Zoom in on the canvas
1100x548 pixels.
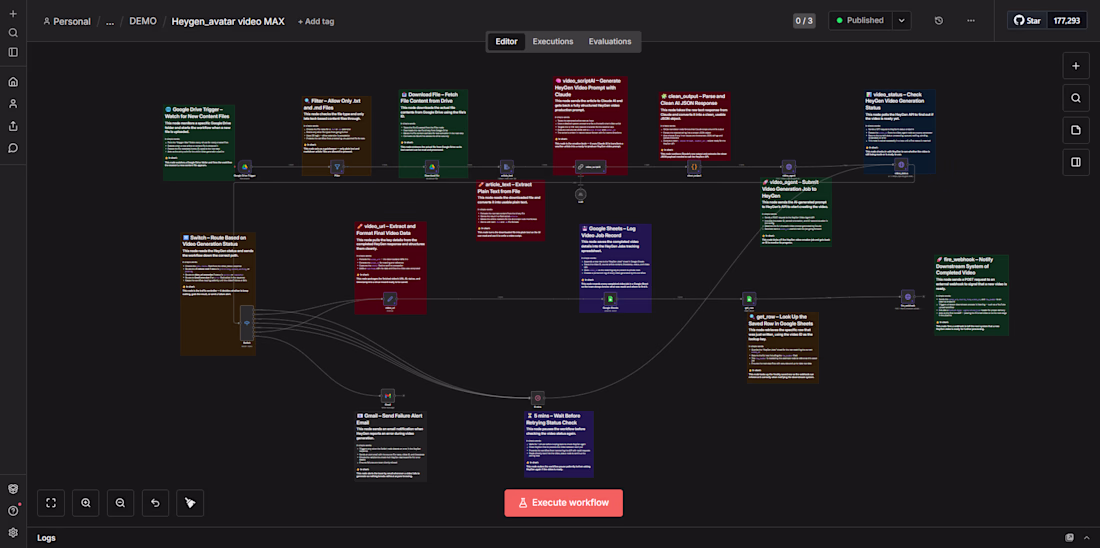pyautogui.click(x=86, y=502)
